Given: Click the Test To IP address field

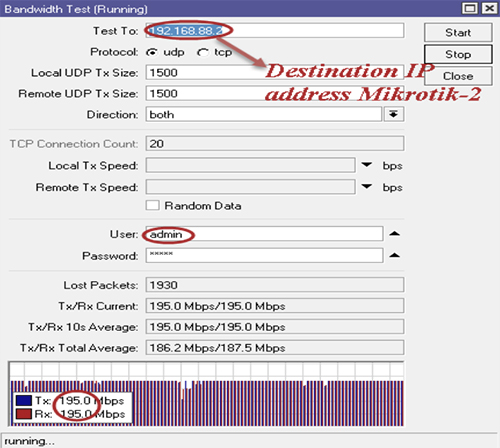Looking at the screenshot, I should [275, 31].
